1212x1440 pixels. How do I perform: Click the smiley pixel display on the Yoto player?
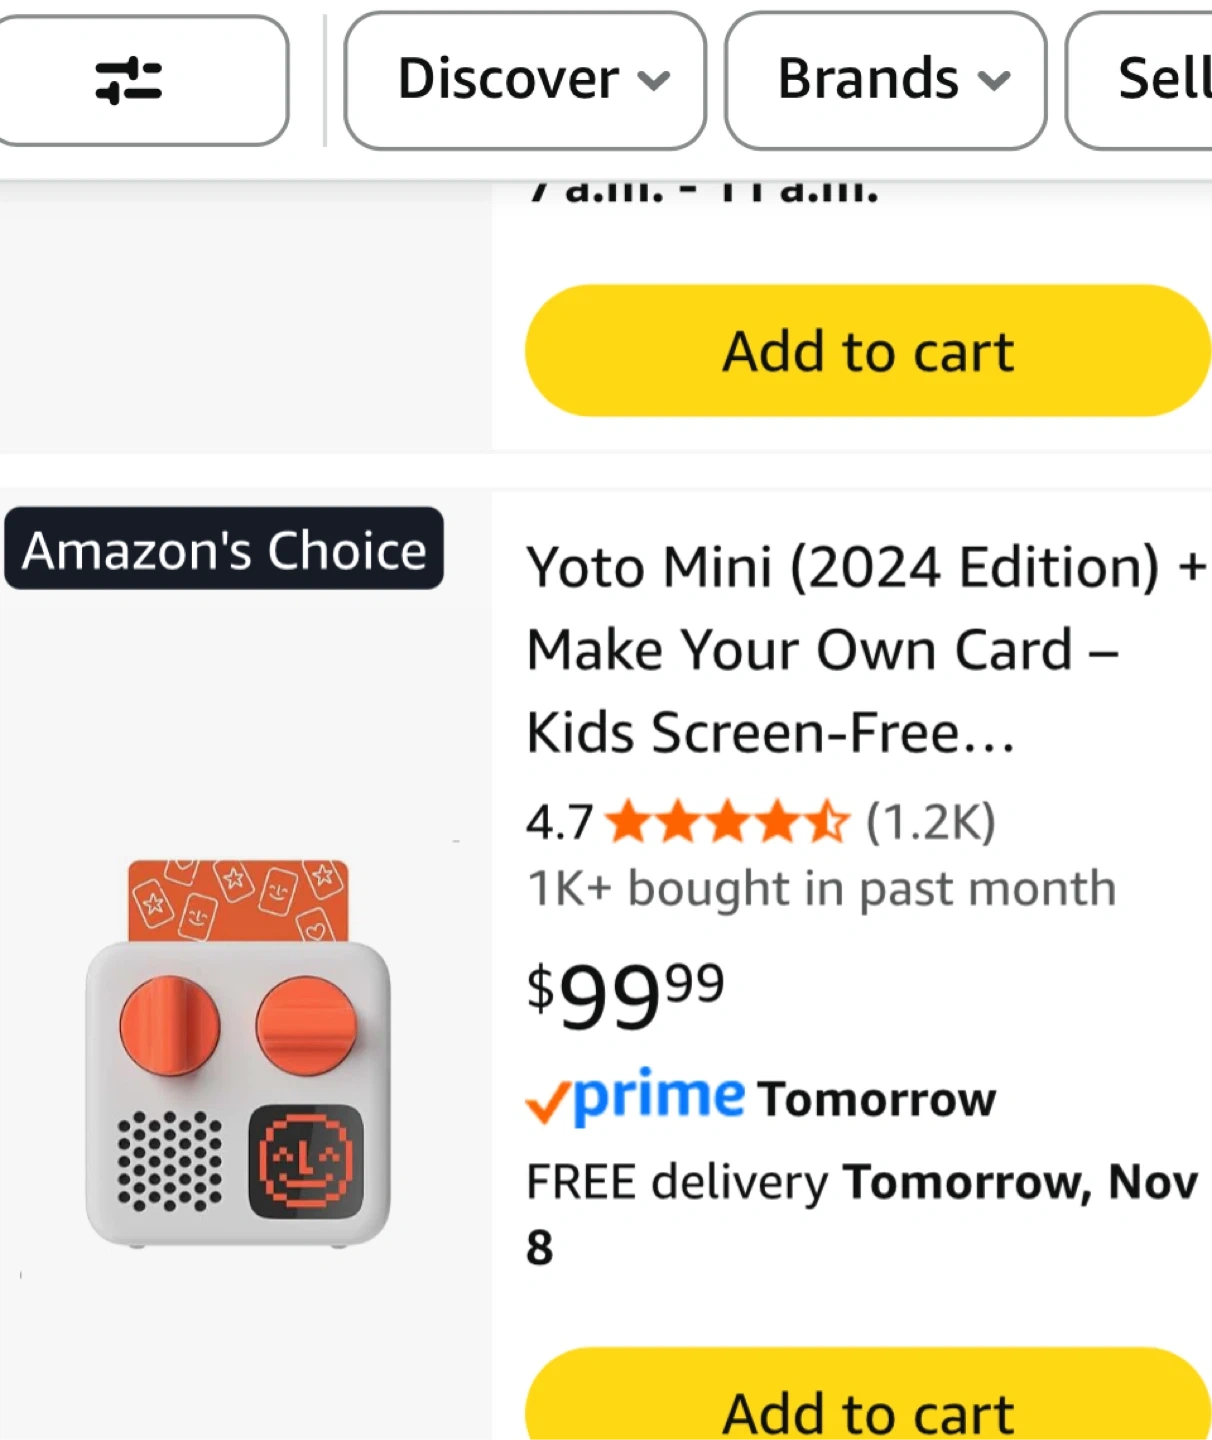pyautogui.click(x=305, y=1161)
